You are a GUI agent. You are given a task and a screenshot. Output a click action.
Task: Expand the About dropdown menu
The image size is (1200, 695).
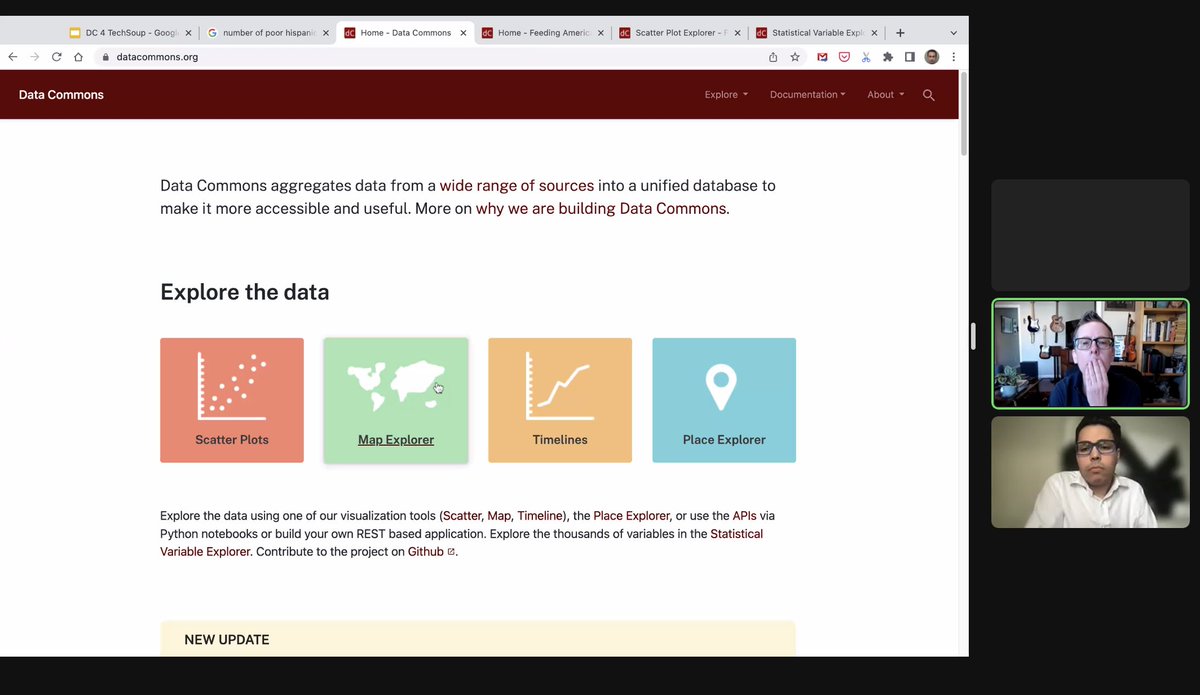click(885, 95)
